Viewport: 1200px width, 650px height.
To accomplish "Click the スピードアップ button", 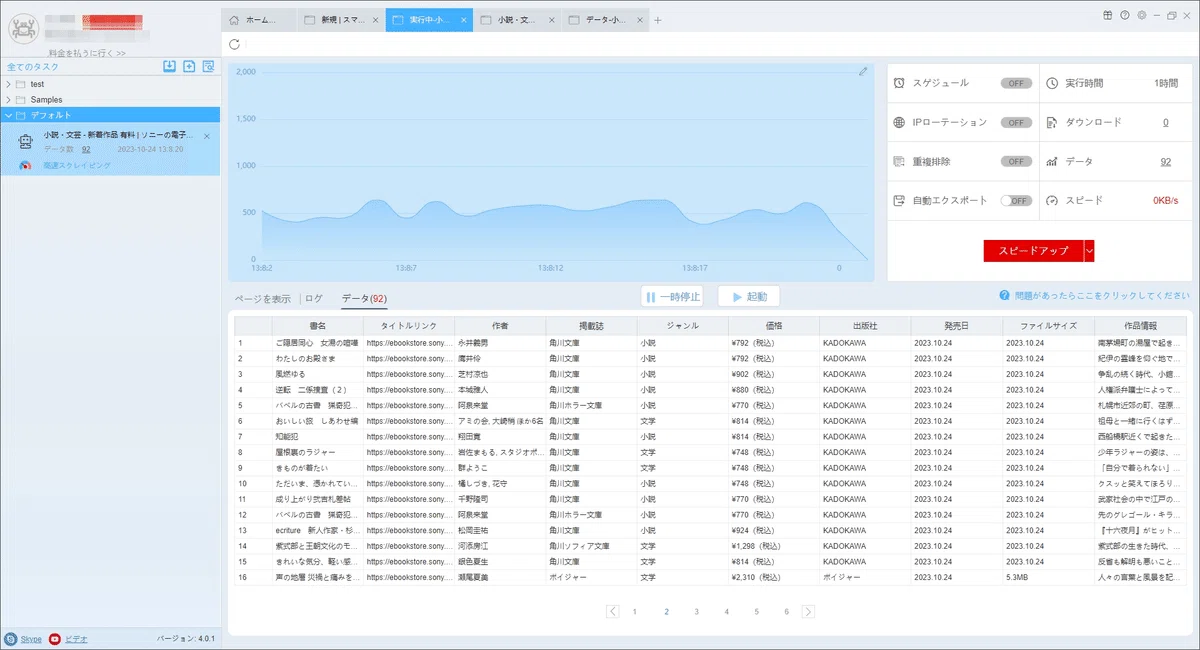I will click(1033, 250).
